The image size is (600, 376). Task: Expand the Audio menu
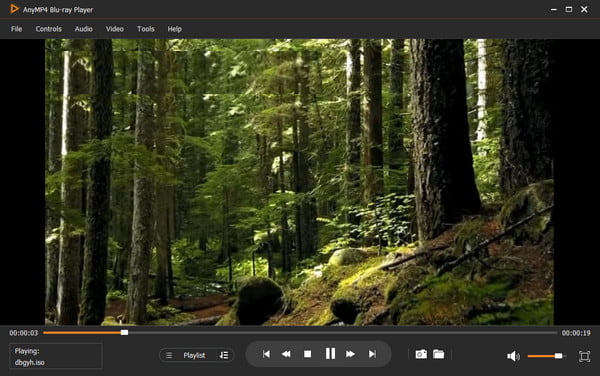tap(83, 29)
